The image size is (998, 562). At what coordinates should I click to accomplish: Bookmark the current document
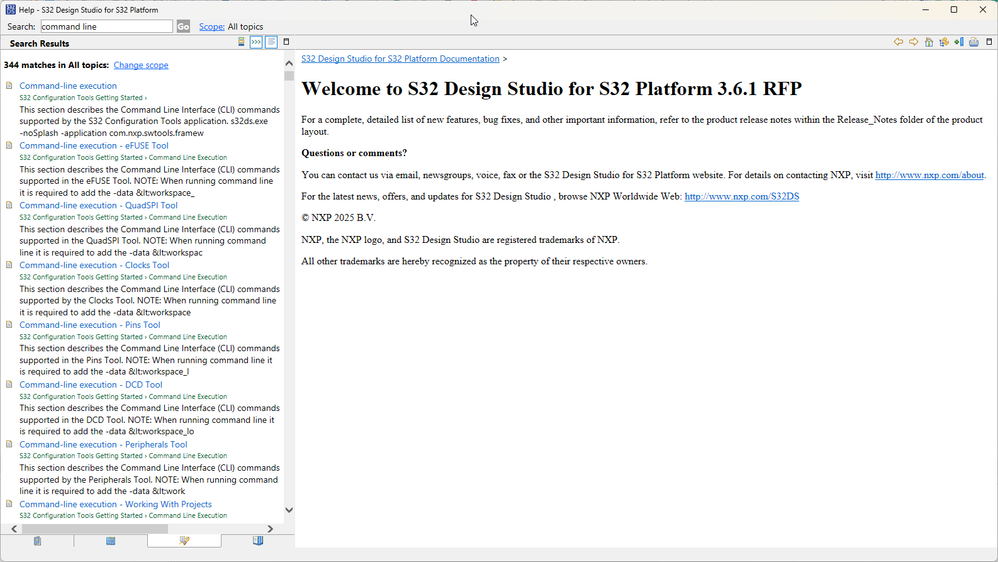pos(959,42)
